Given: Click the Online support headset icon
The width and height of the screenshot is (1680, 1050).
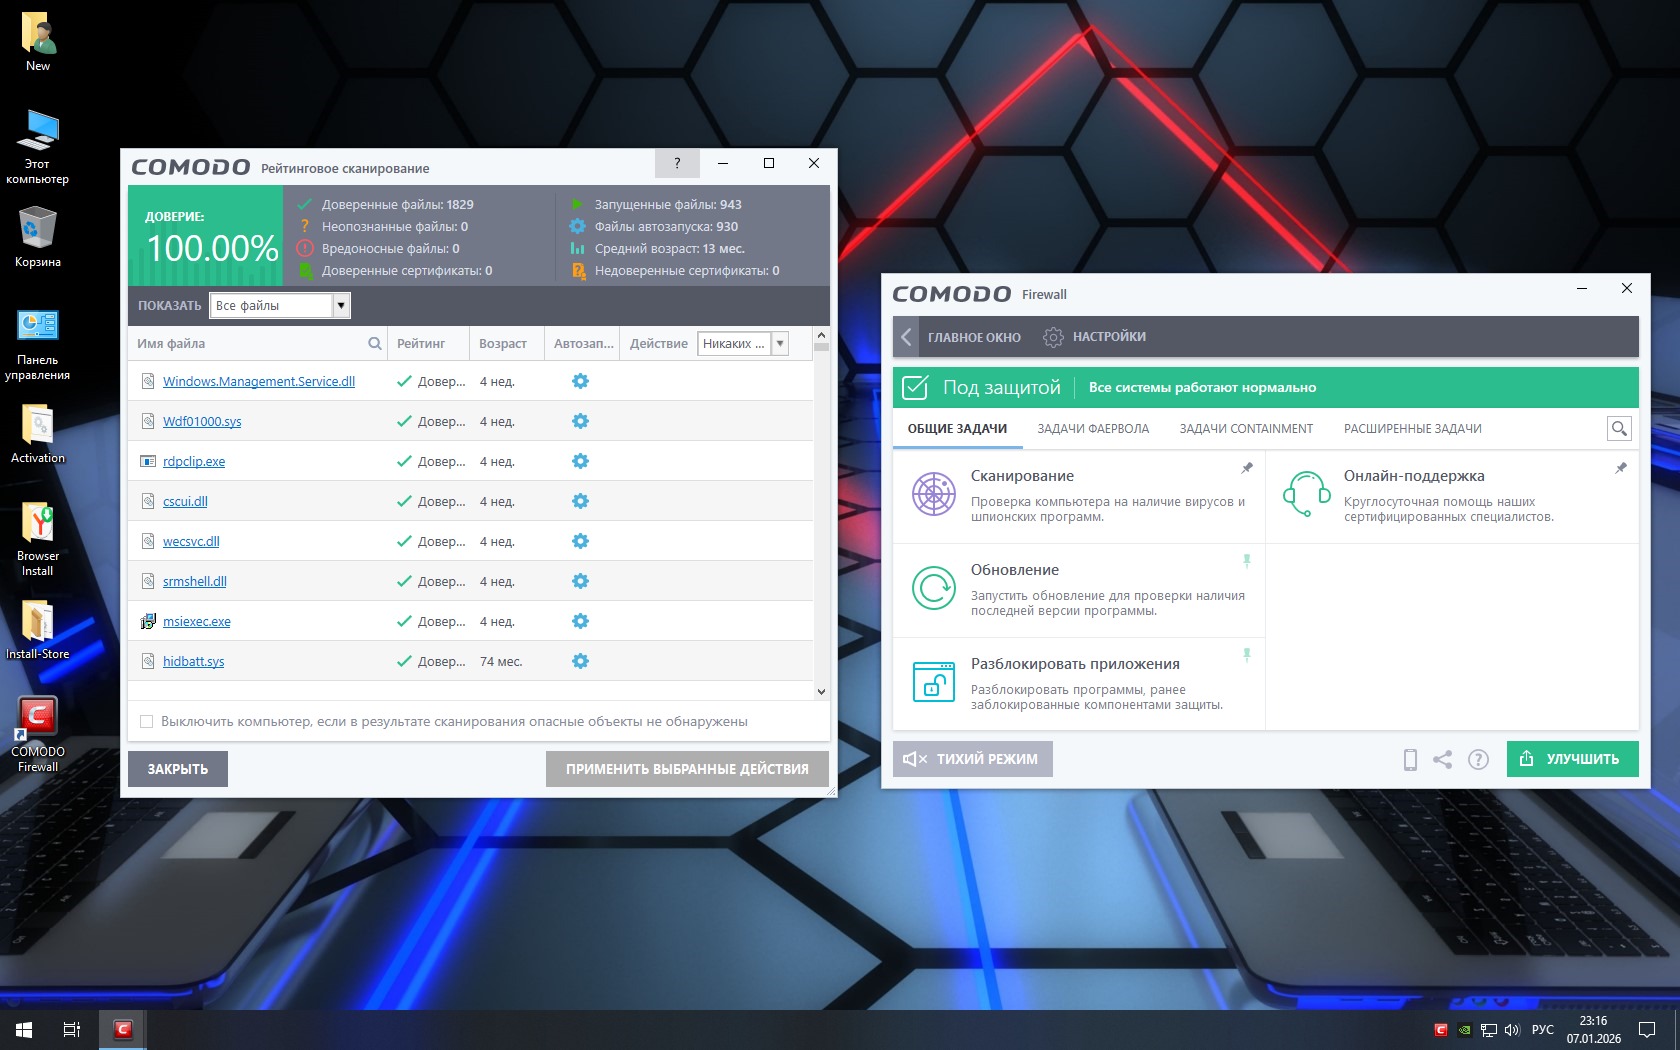Looking at the screenshot, I should 1306,494.
